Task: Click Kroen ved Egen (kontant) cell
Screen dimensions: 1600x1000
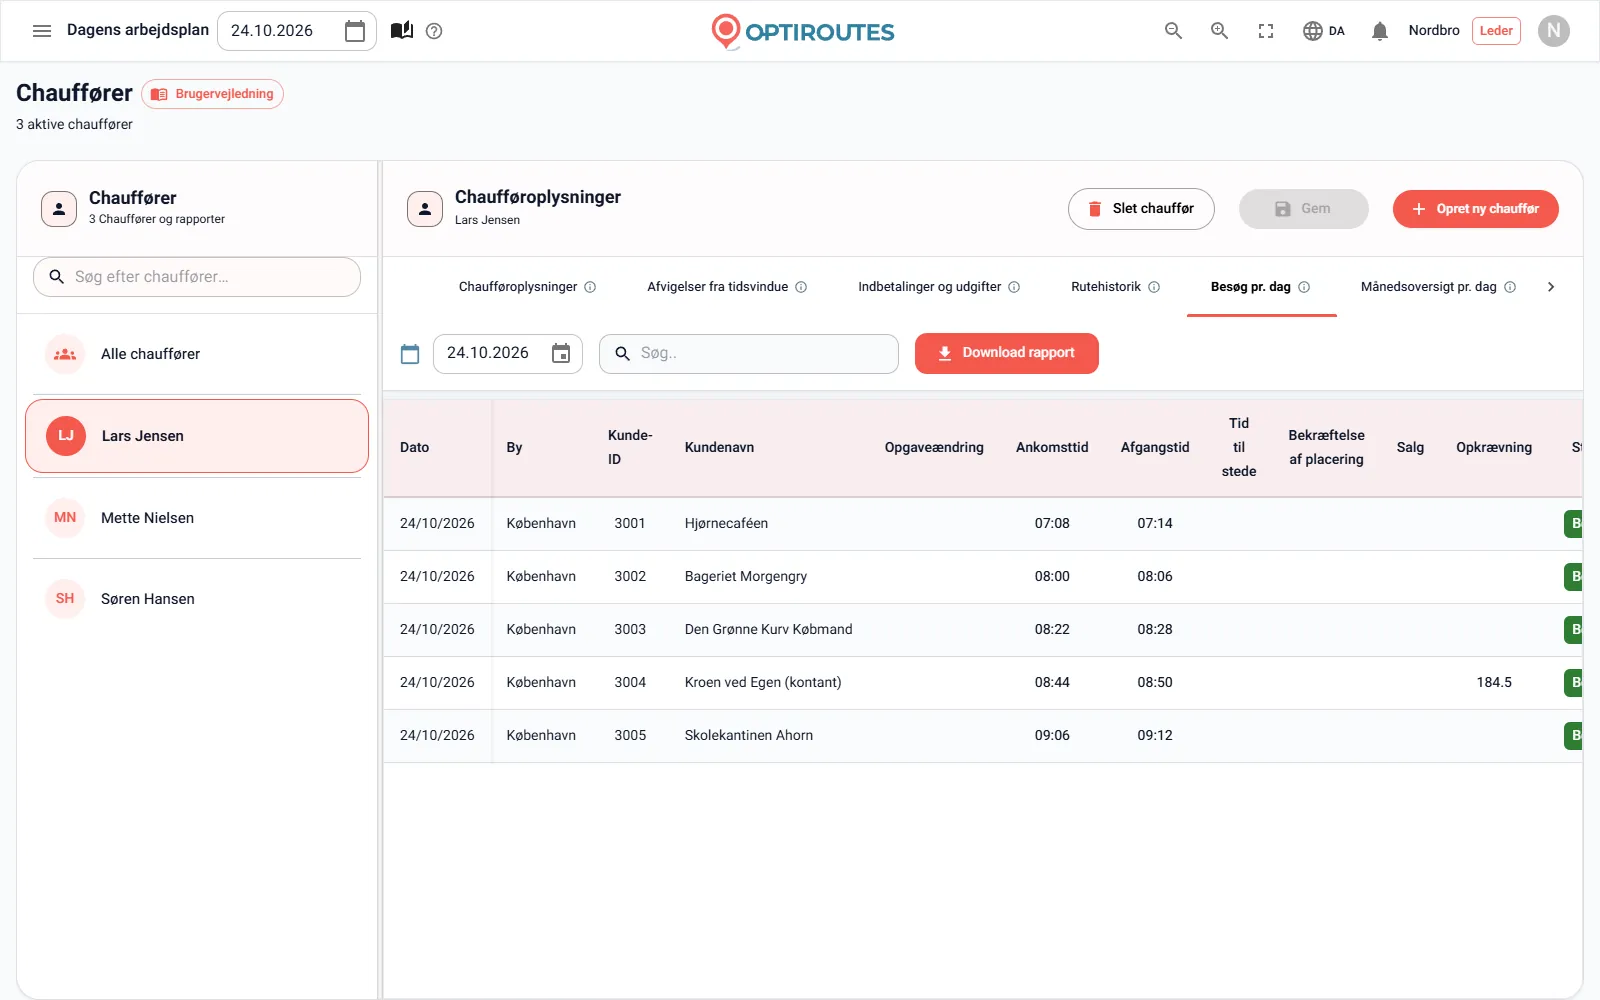Action: tap(763, 683)
